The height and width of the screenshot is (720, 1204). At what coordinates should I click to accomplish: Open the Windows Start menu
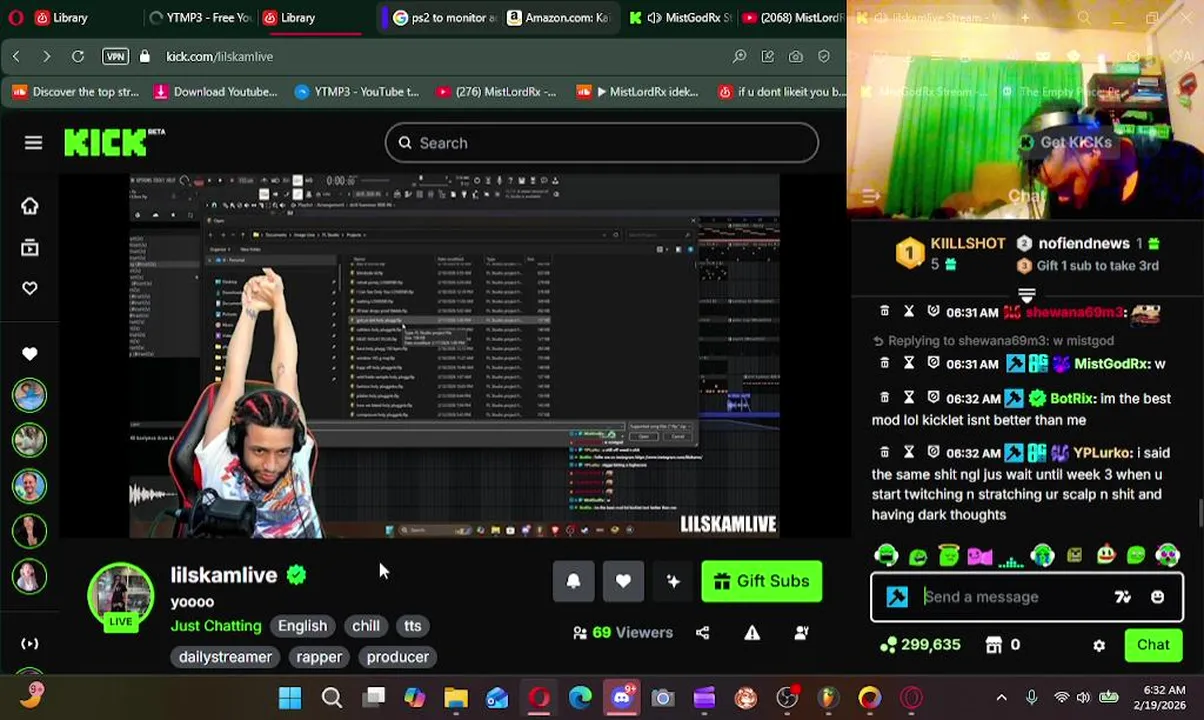coord(290,698)
